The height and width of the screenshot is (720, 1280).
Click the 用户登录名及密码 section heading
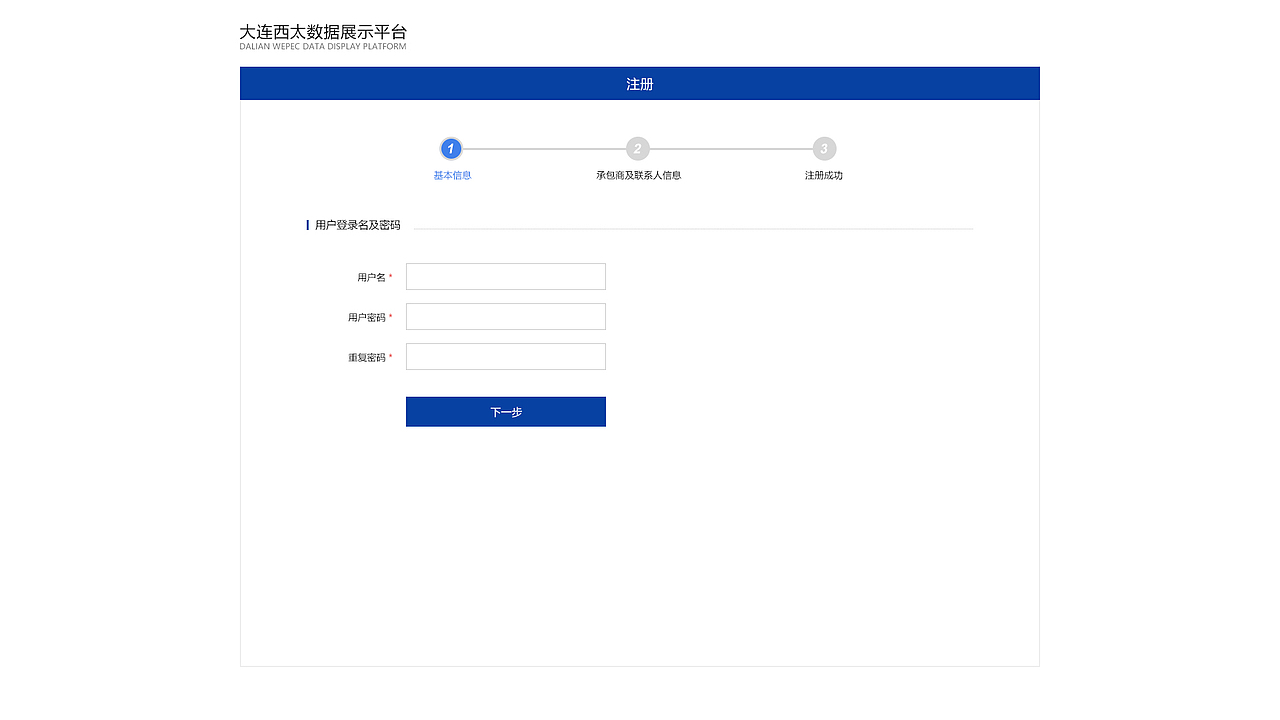[x=357, y=225]
